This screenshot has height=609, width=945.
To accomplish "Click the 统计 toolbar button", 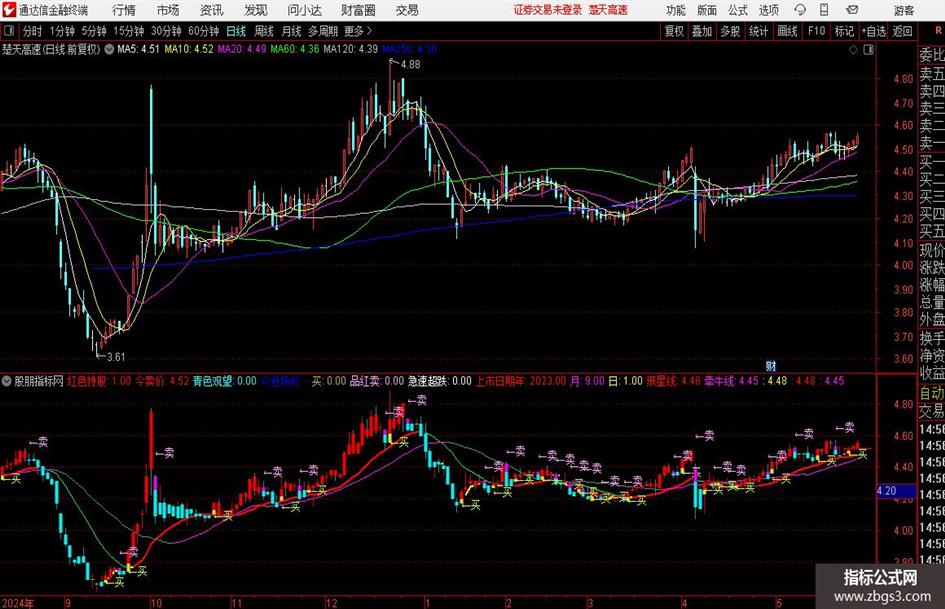I will pyautogui.click(x=758, y=31).
